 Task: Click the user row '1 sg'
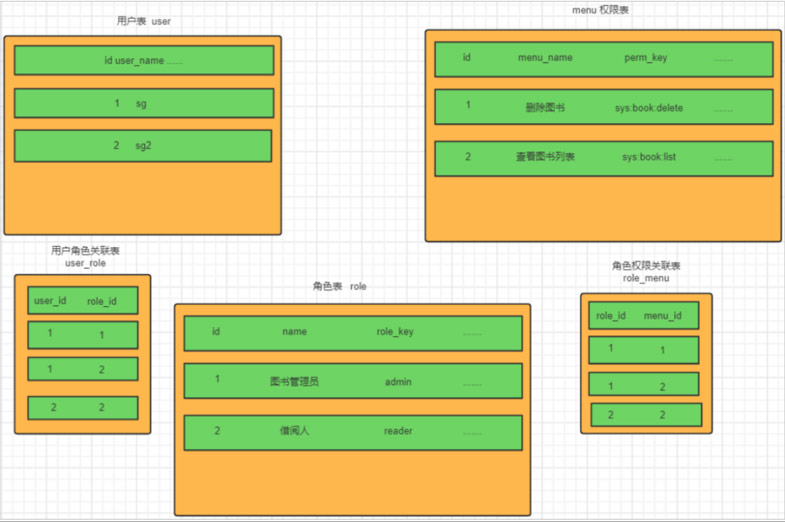[x=144, y=103]
